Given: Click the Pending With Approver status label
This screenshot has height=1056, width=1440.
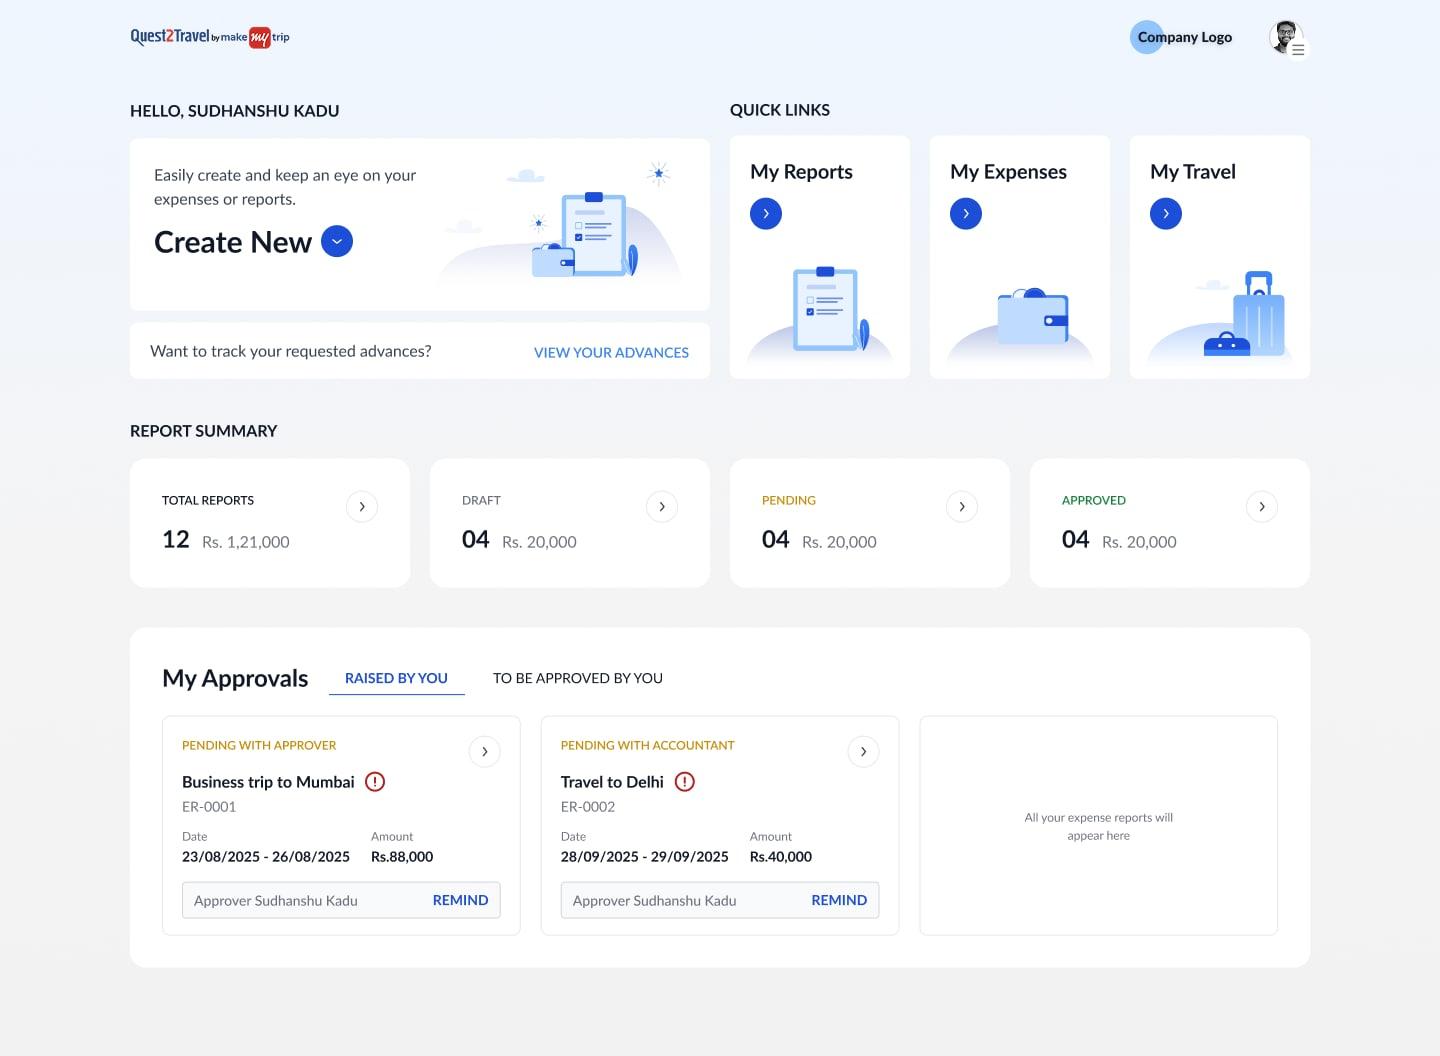Looking at the screenshot, I should tap(259, 745).
